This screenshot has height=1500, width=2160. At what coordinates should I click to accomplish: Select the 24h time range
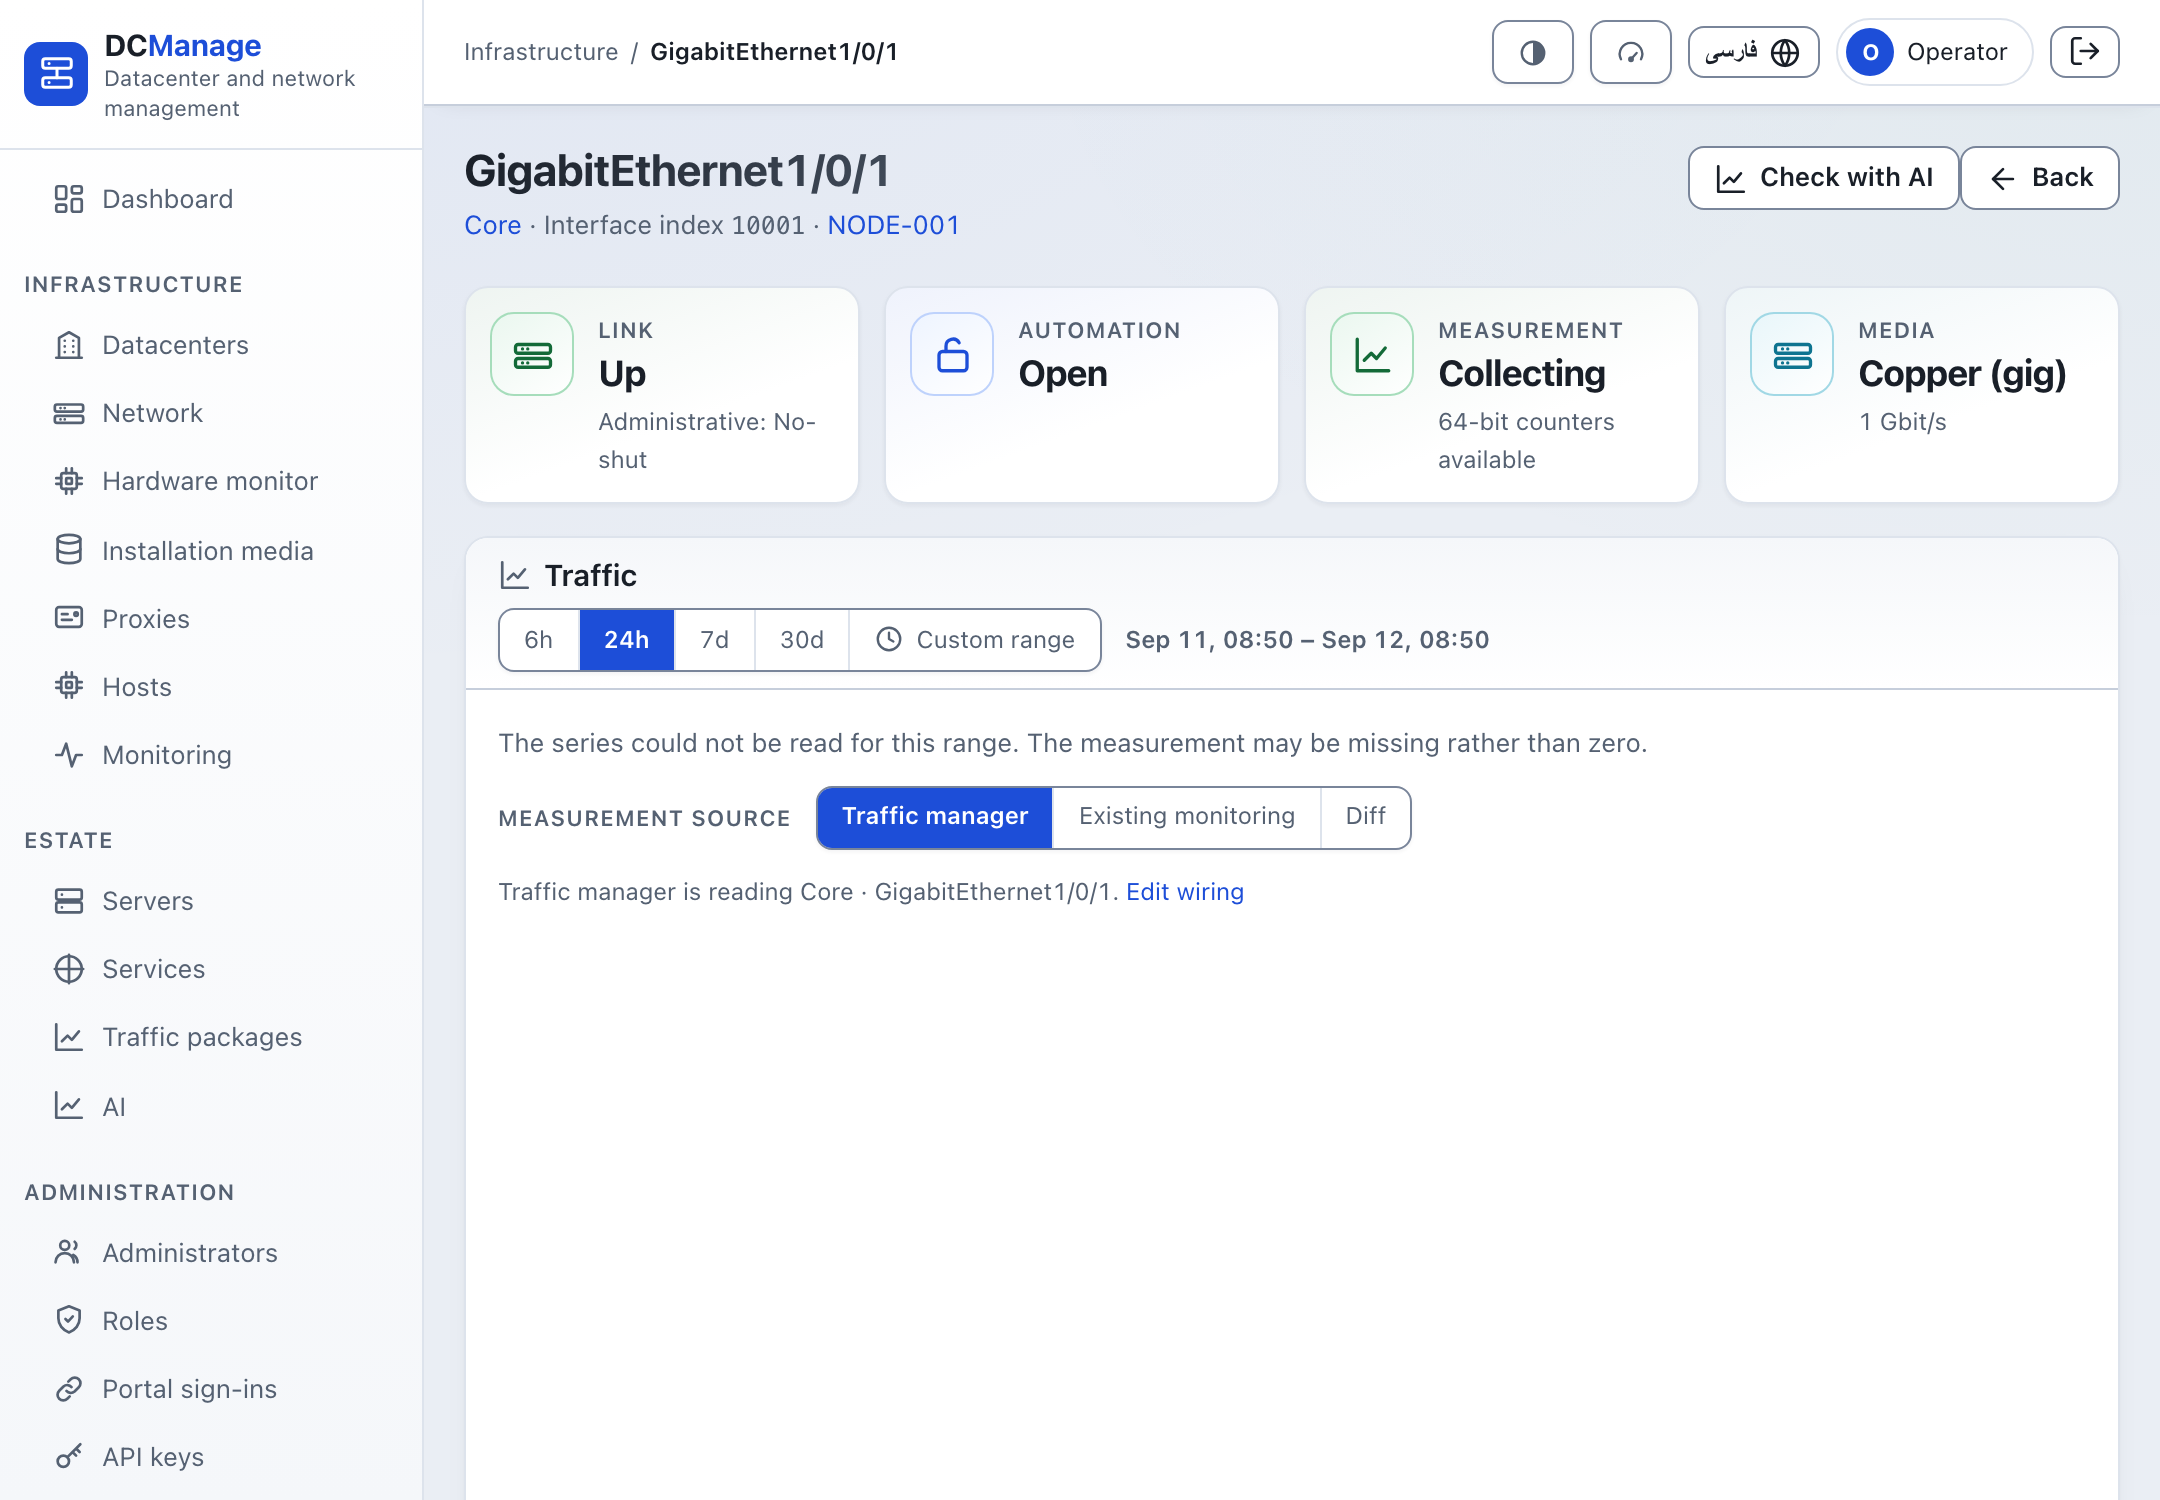coord(627,640)
